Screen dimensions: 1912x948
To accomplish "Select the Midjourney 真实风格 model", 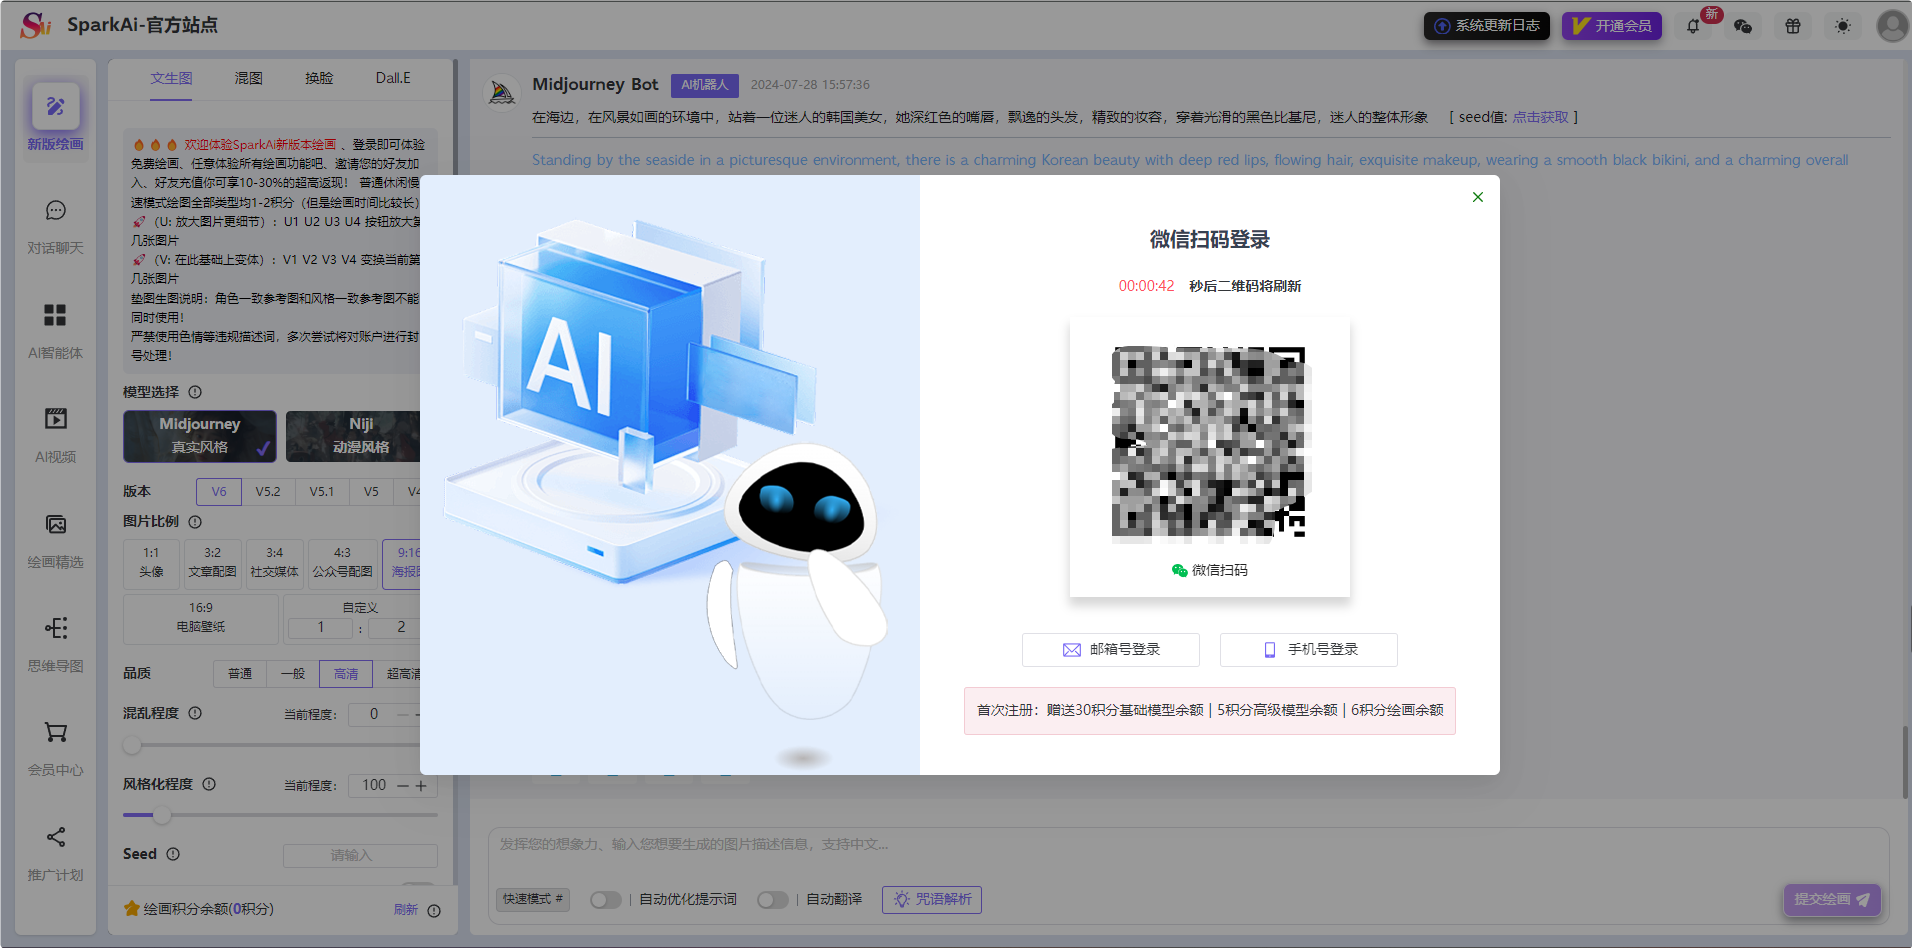I will [200, 436].
